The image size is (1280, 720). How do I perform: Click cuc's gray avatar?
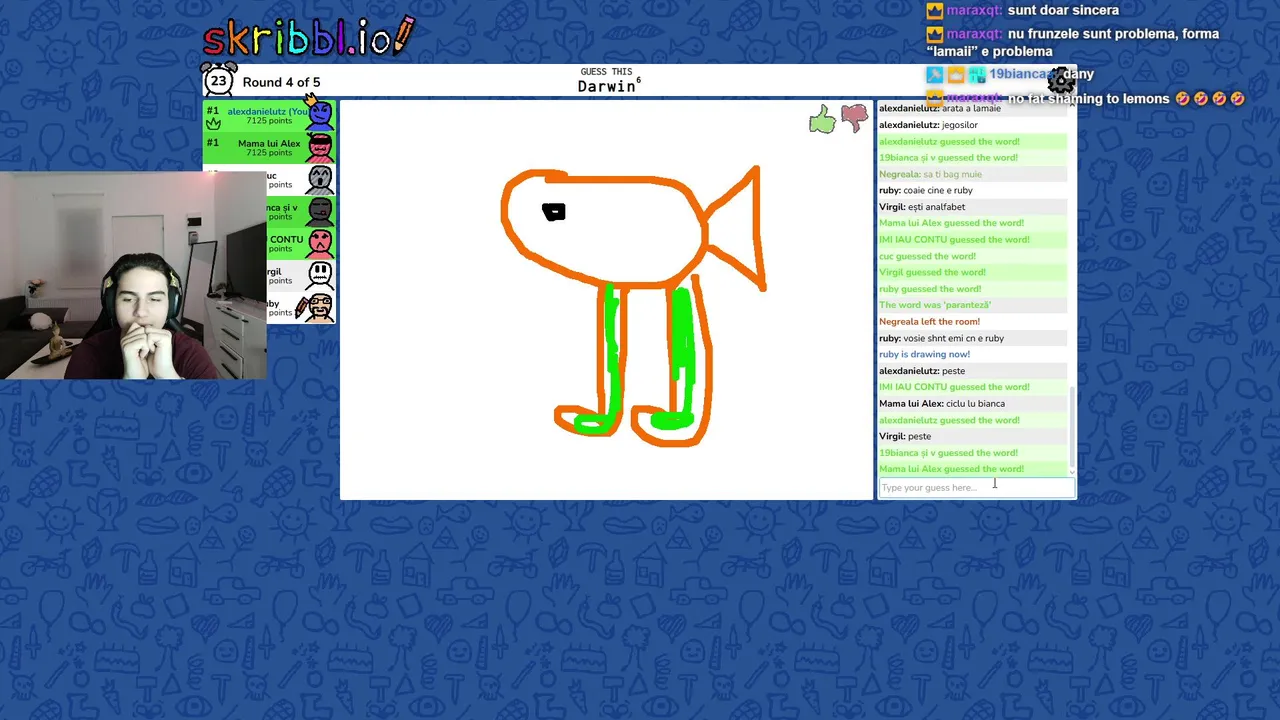tap(320, 180)
